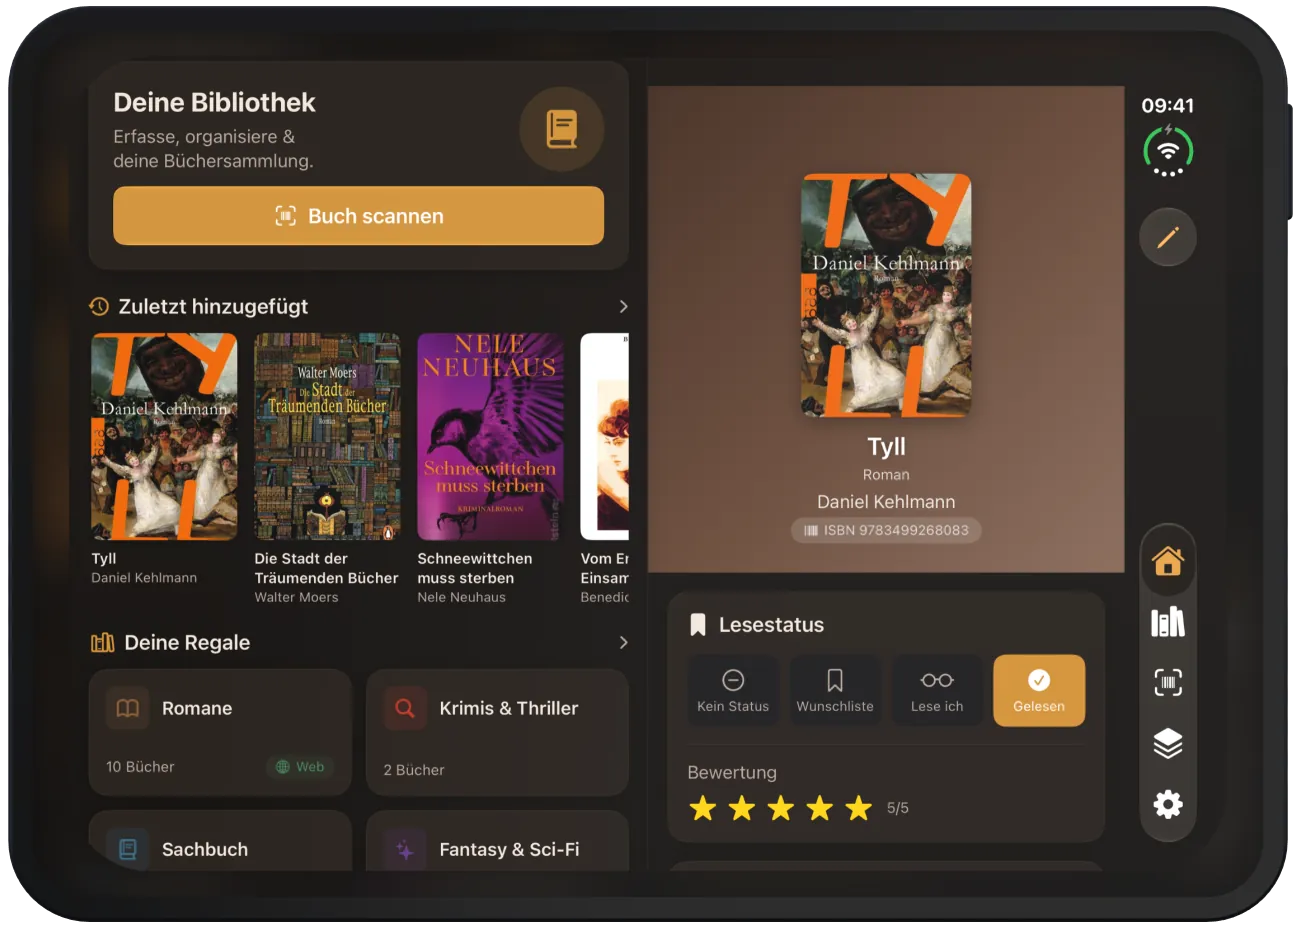
Task: Click the clock icon beside Zuletzt hinzugefügt
Action: point(99,306)
